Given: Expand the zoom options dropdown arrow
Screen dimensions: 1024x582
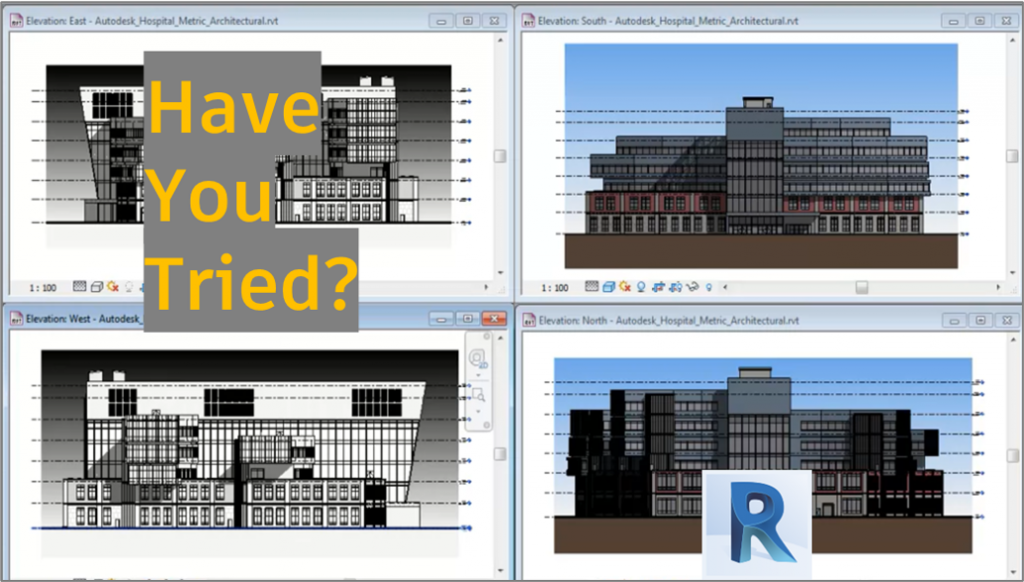Looking at the screenshot, I should click(478, 412).
